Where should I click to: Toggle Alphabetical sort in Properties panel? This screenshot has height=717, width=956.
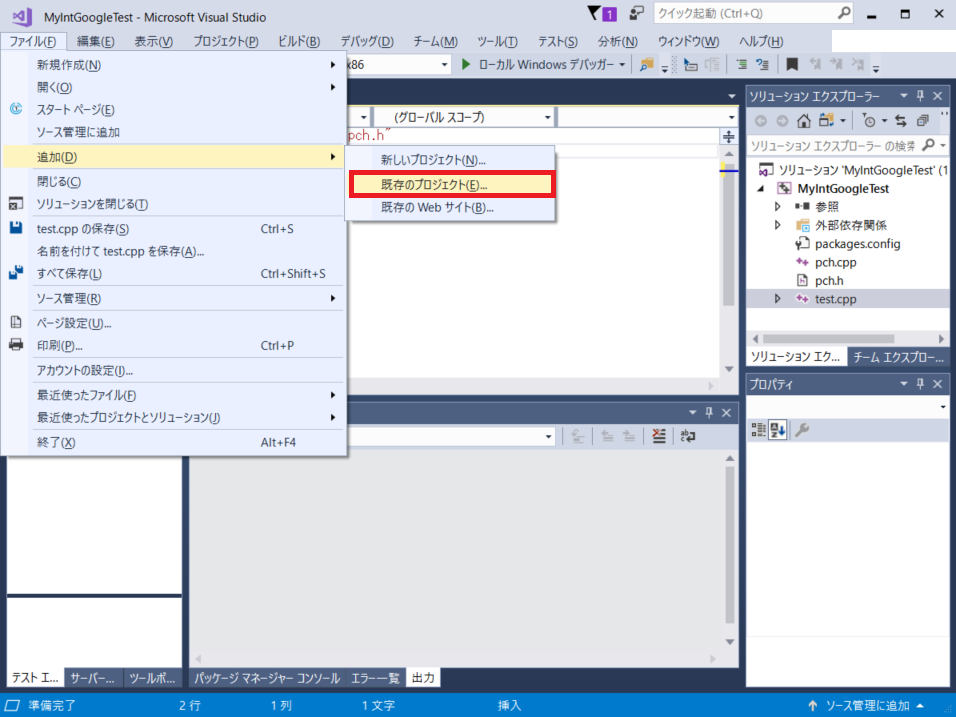(x=777, y=430)
